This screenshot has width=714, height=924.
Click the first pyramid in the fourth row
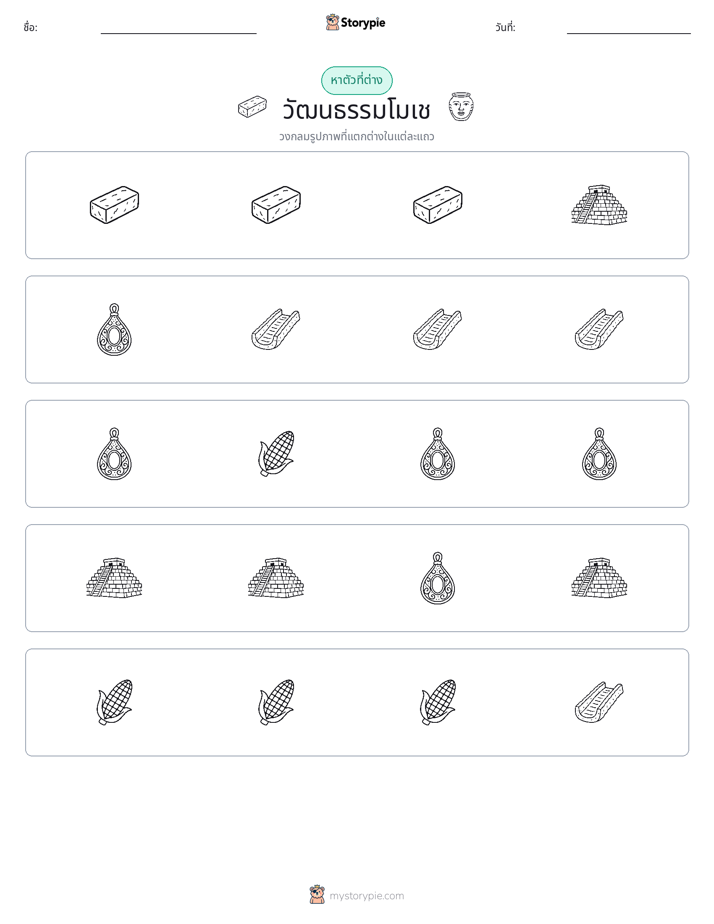[x=114, y=578]
